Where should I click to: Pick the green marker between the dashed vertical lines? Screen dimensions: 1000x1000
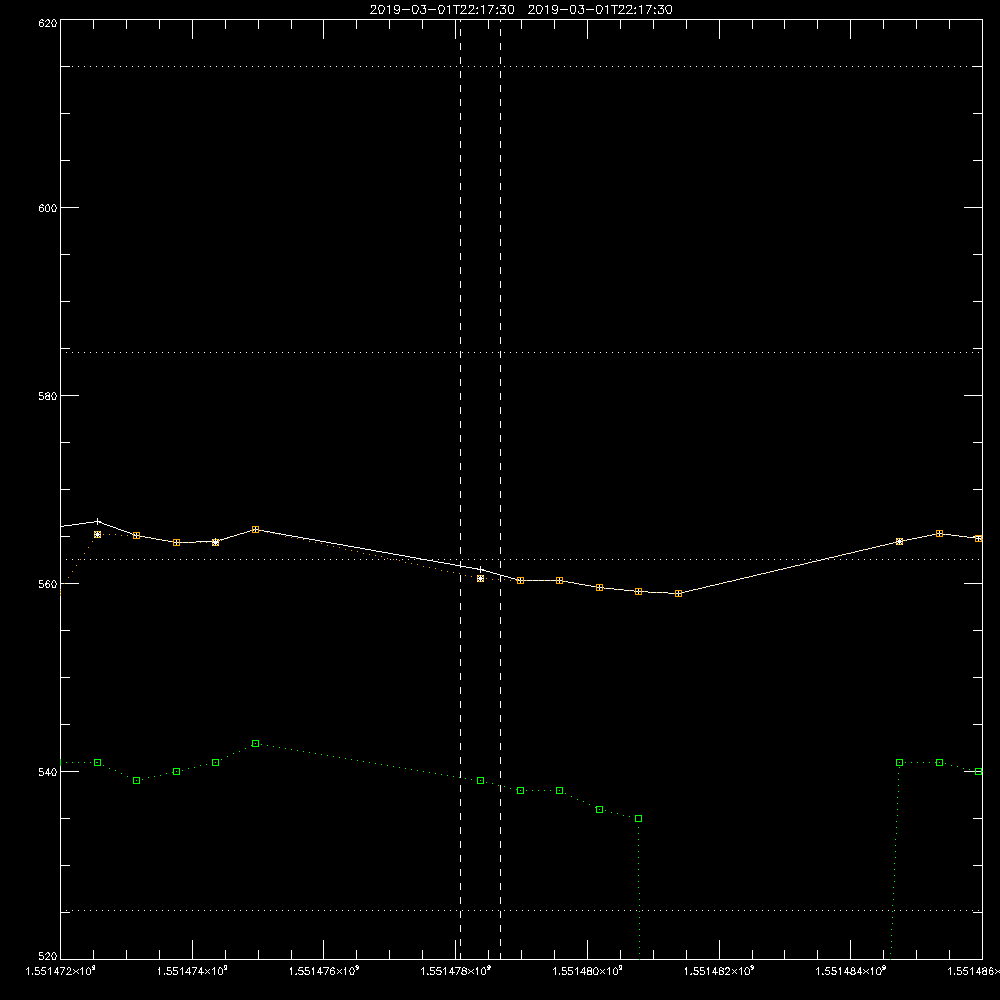coord(481,781)
